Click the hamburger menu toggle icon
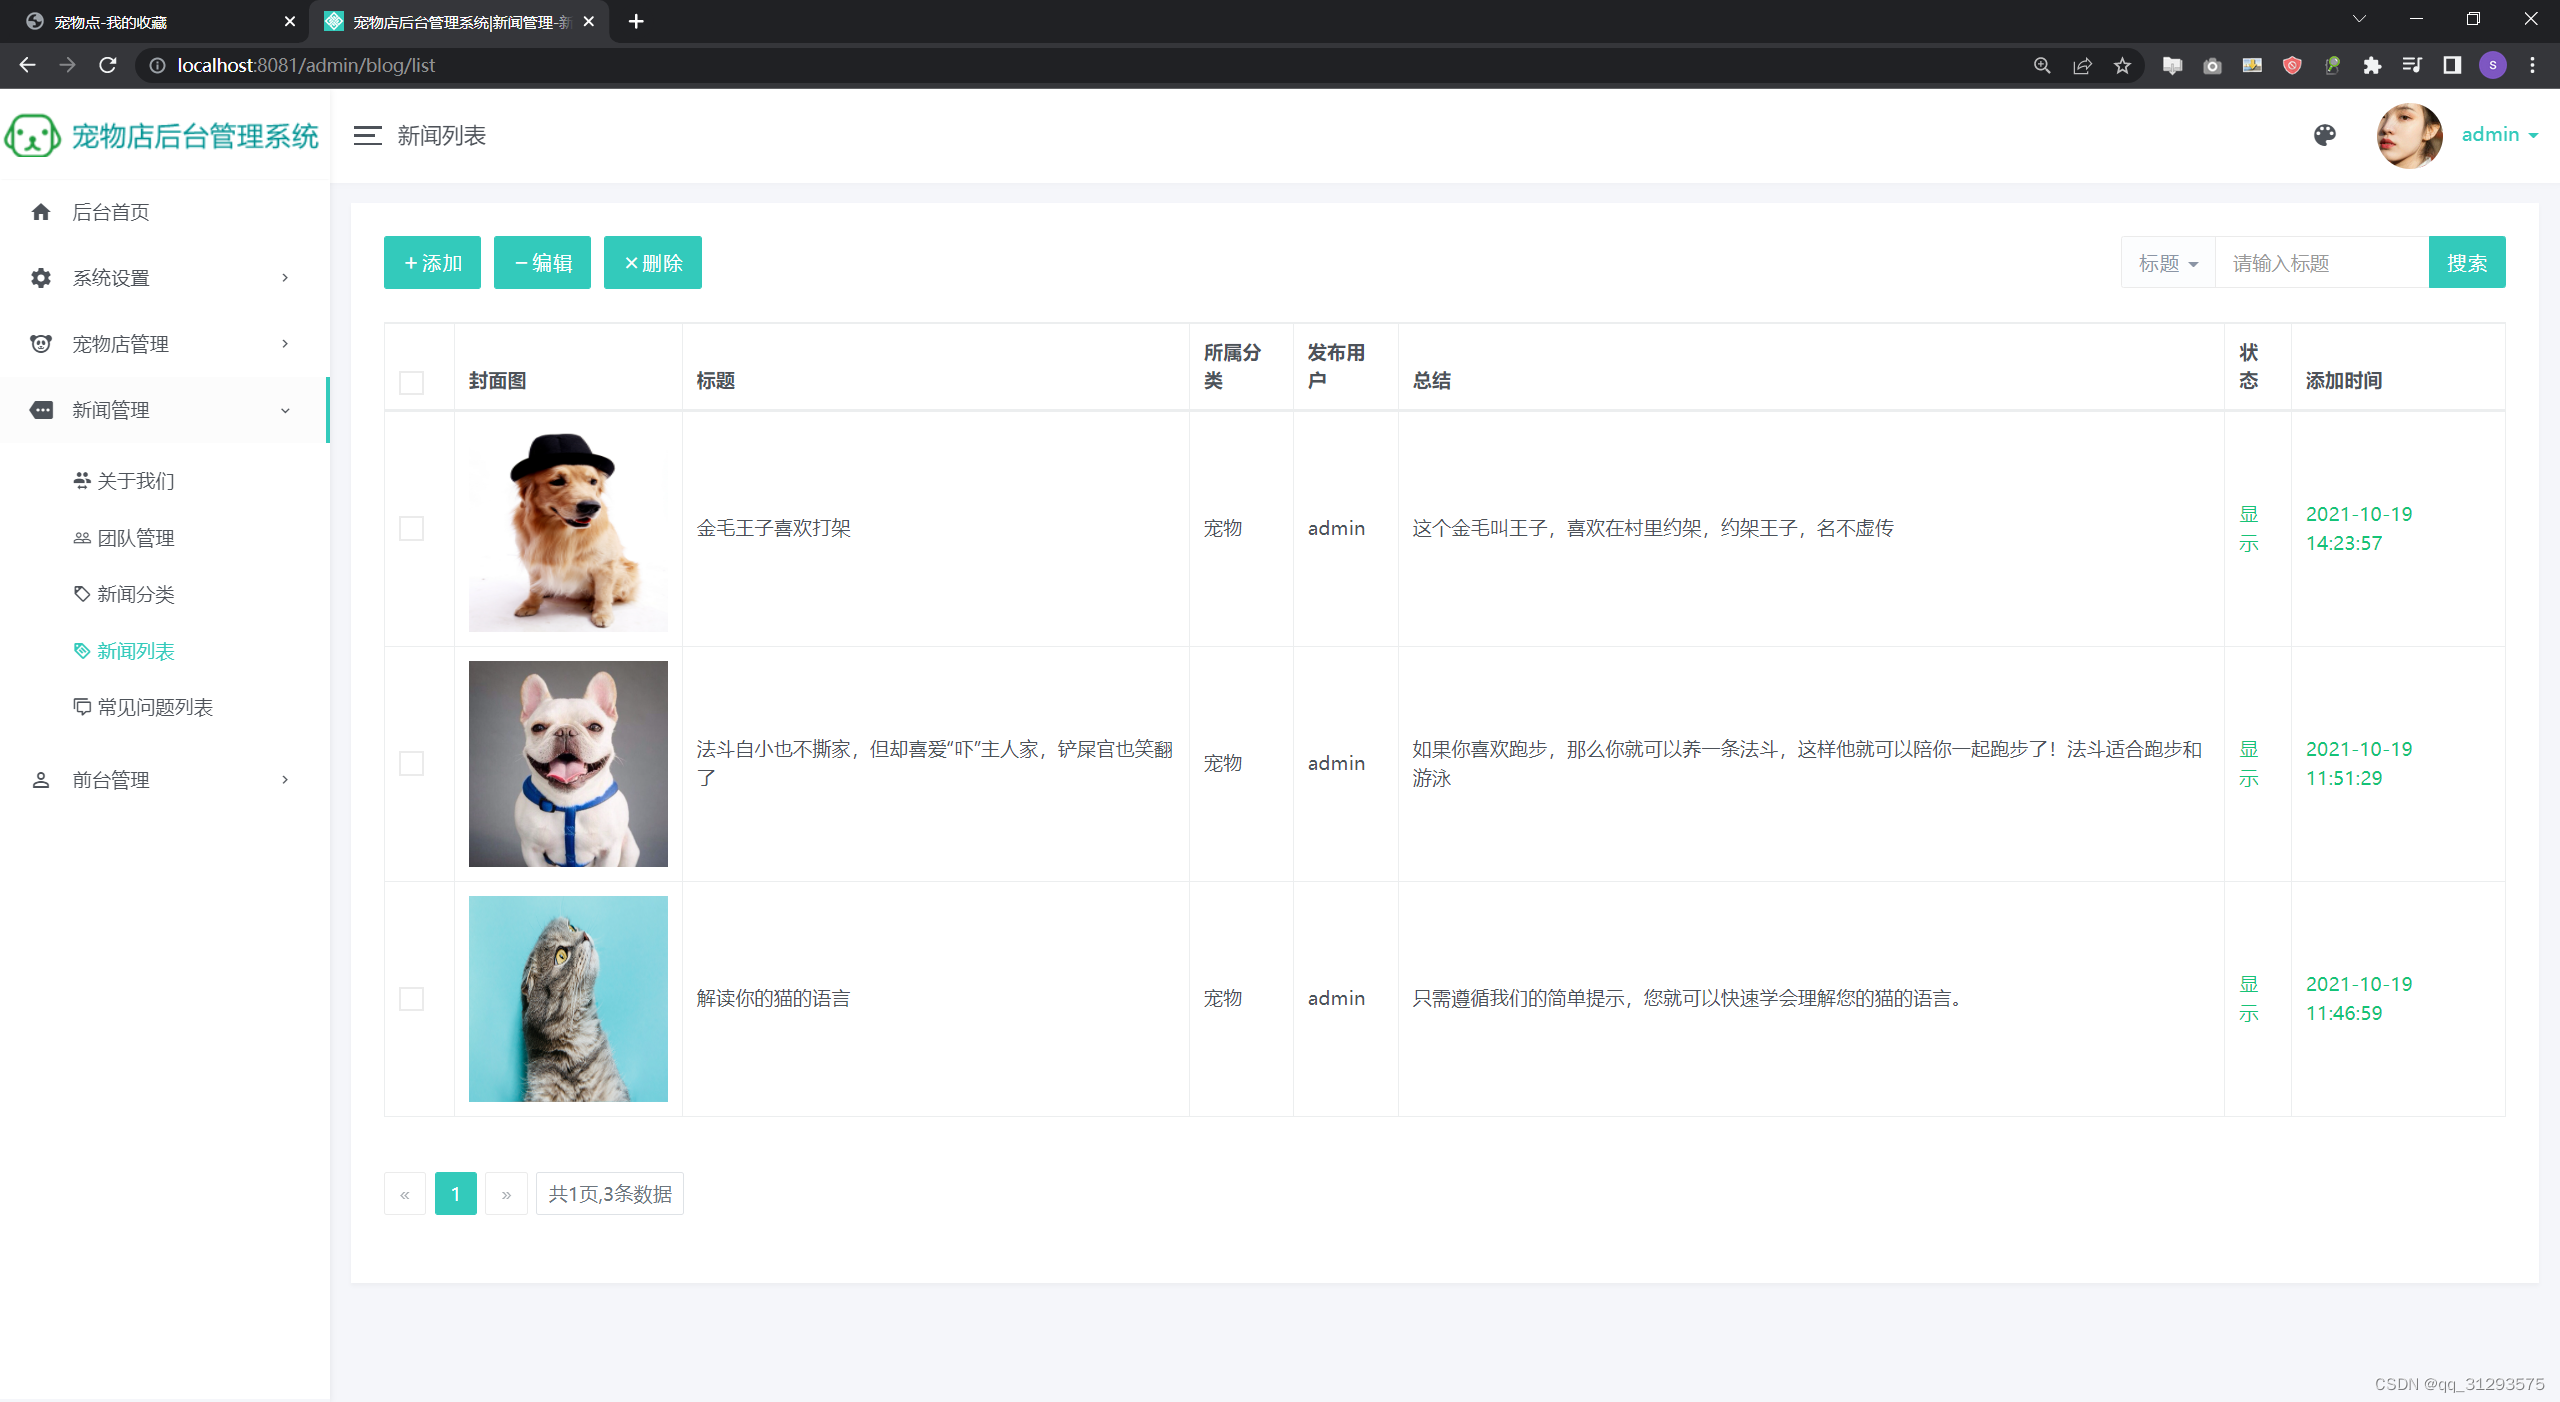 (x=367, y=136)
